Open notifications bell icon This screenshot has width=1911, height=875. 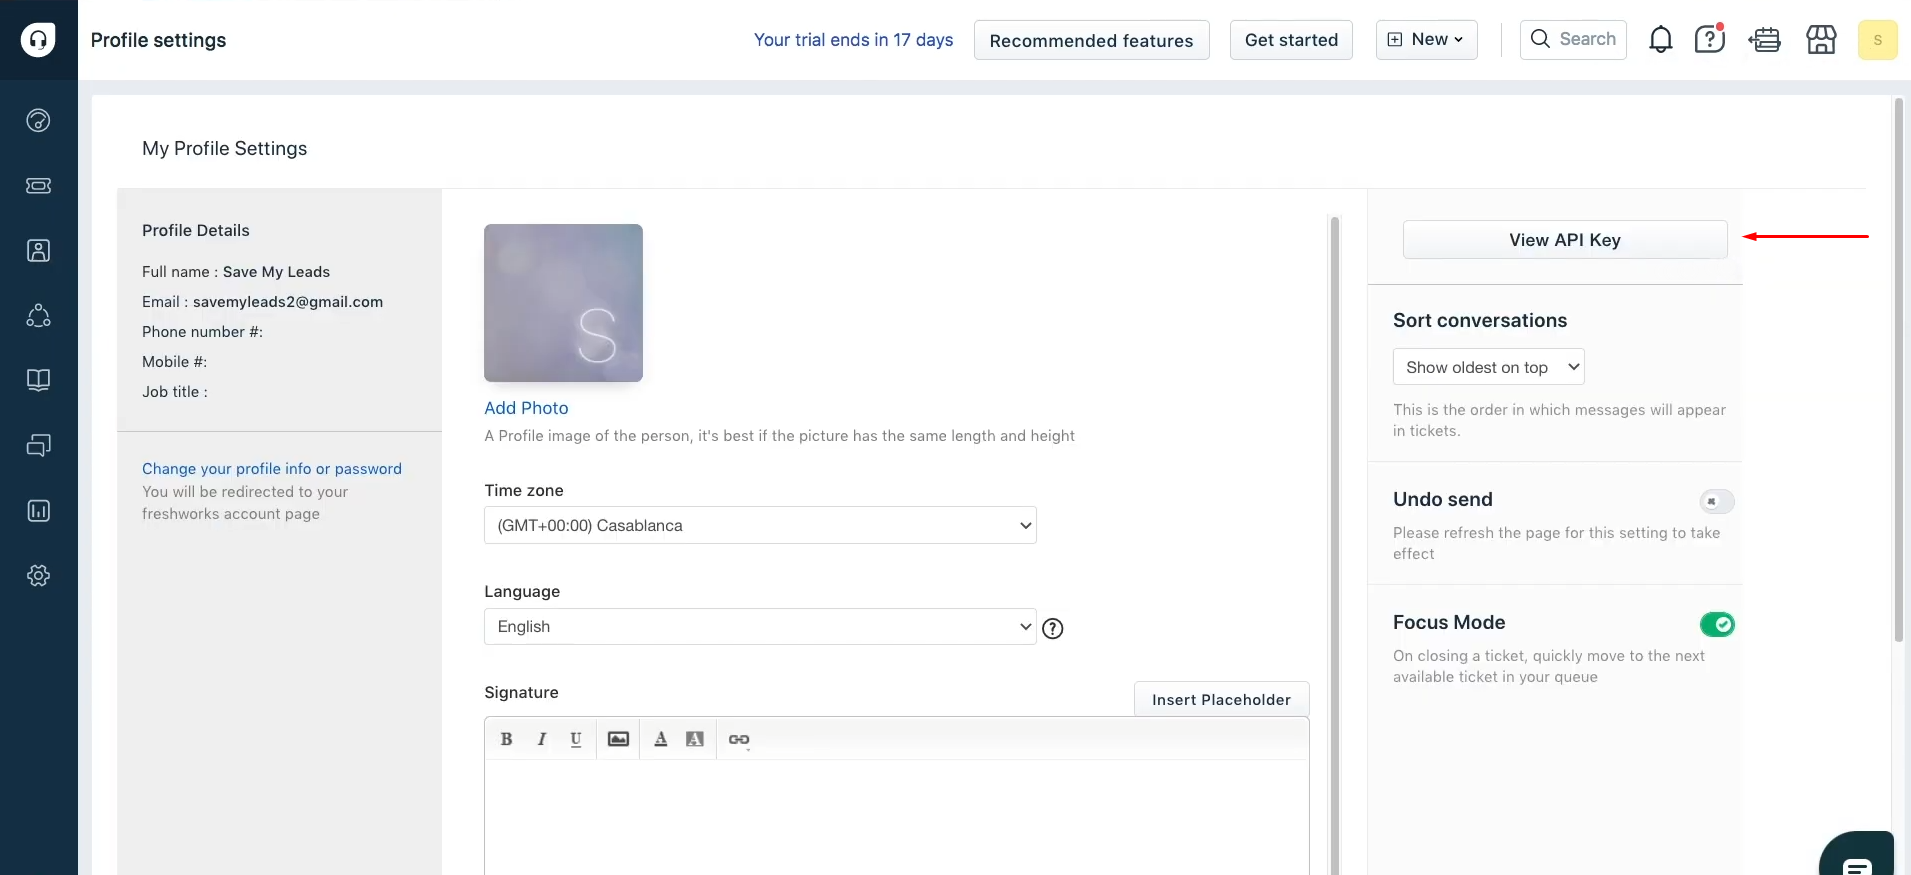(x=1661, y=40)
